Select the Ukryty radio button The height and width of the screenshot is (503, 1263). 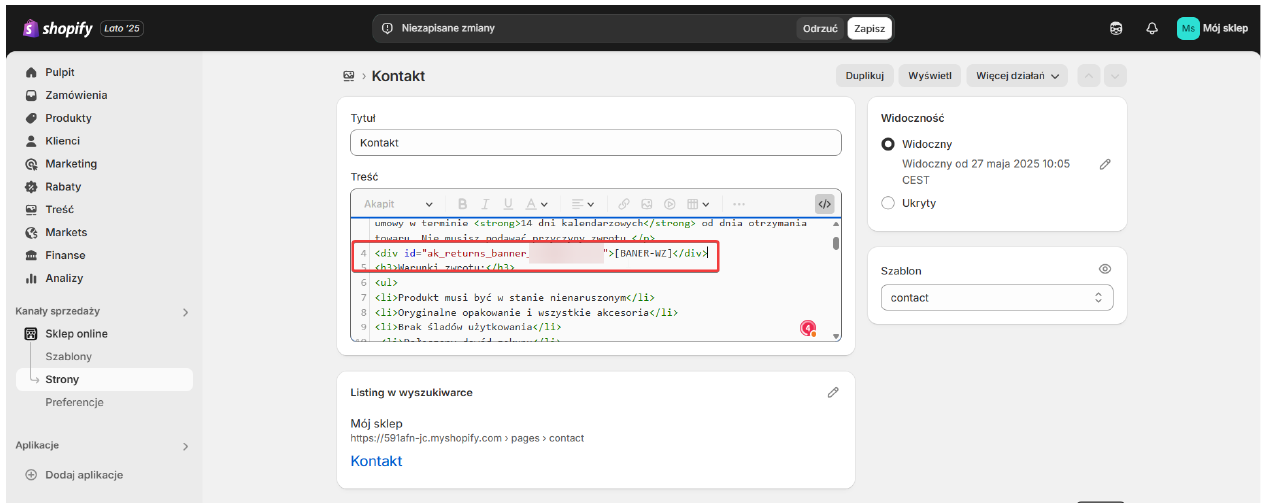888,203
